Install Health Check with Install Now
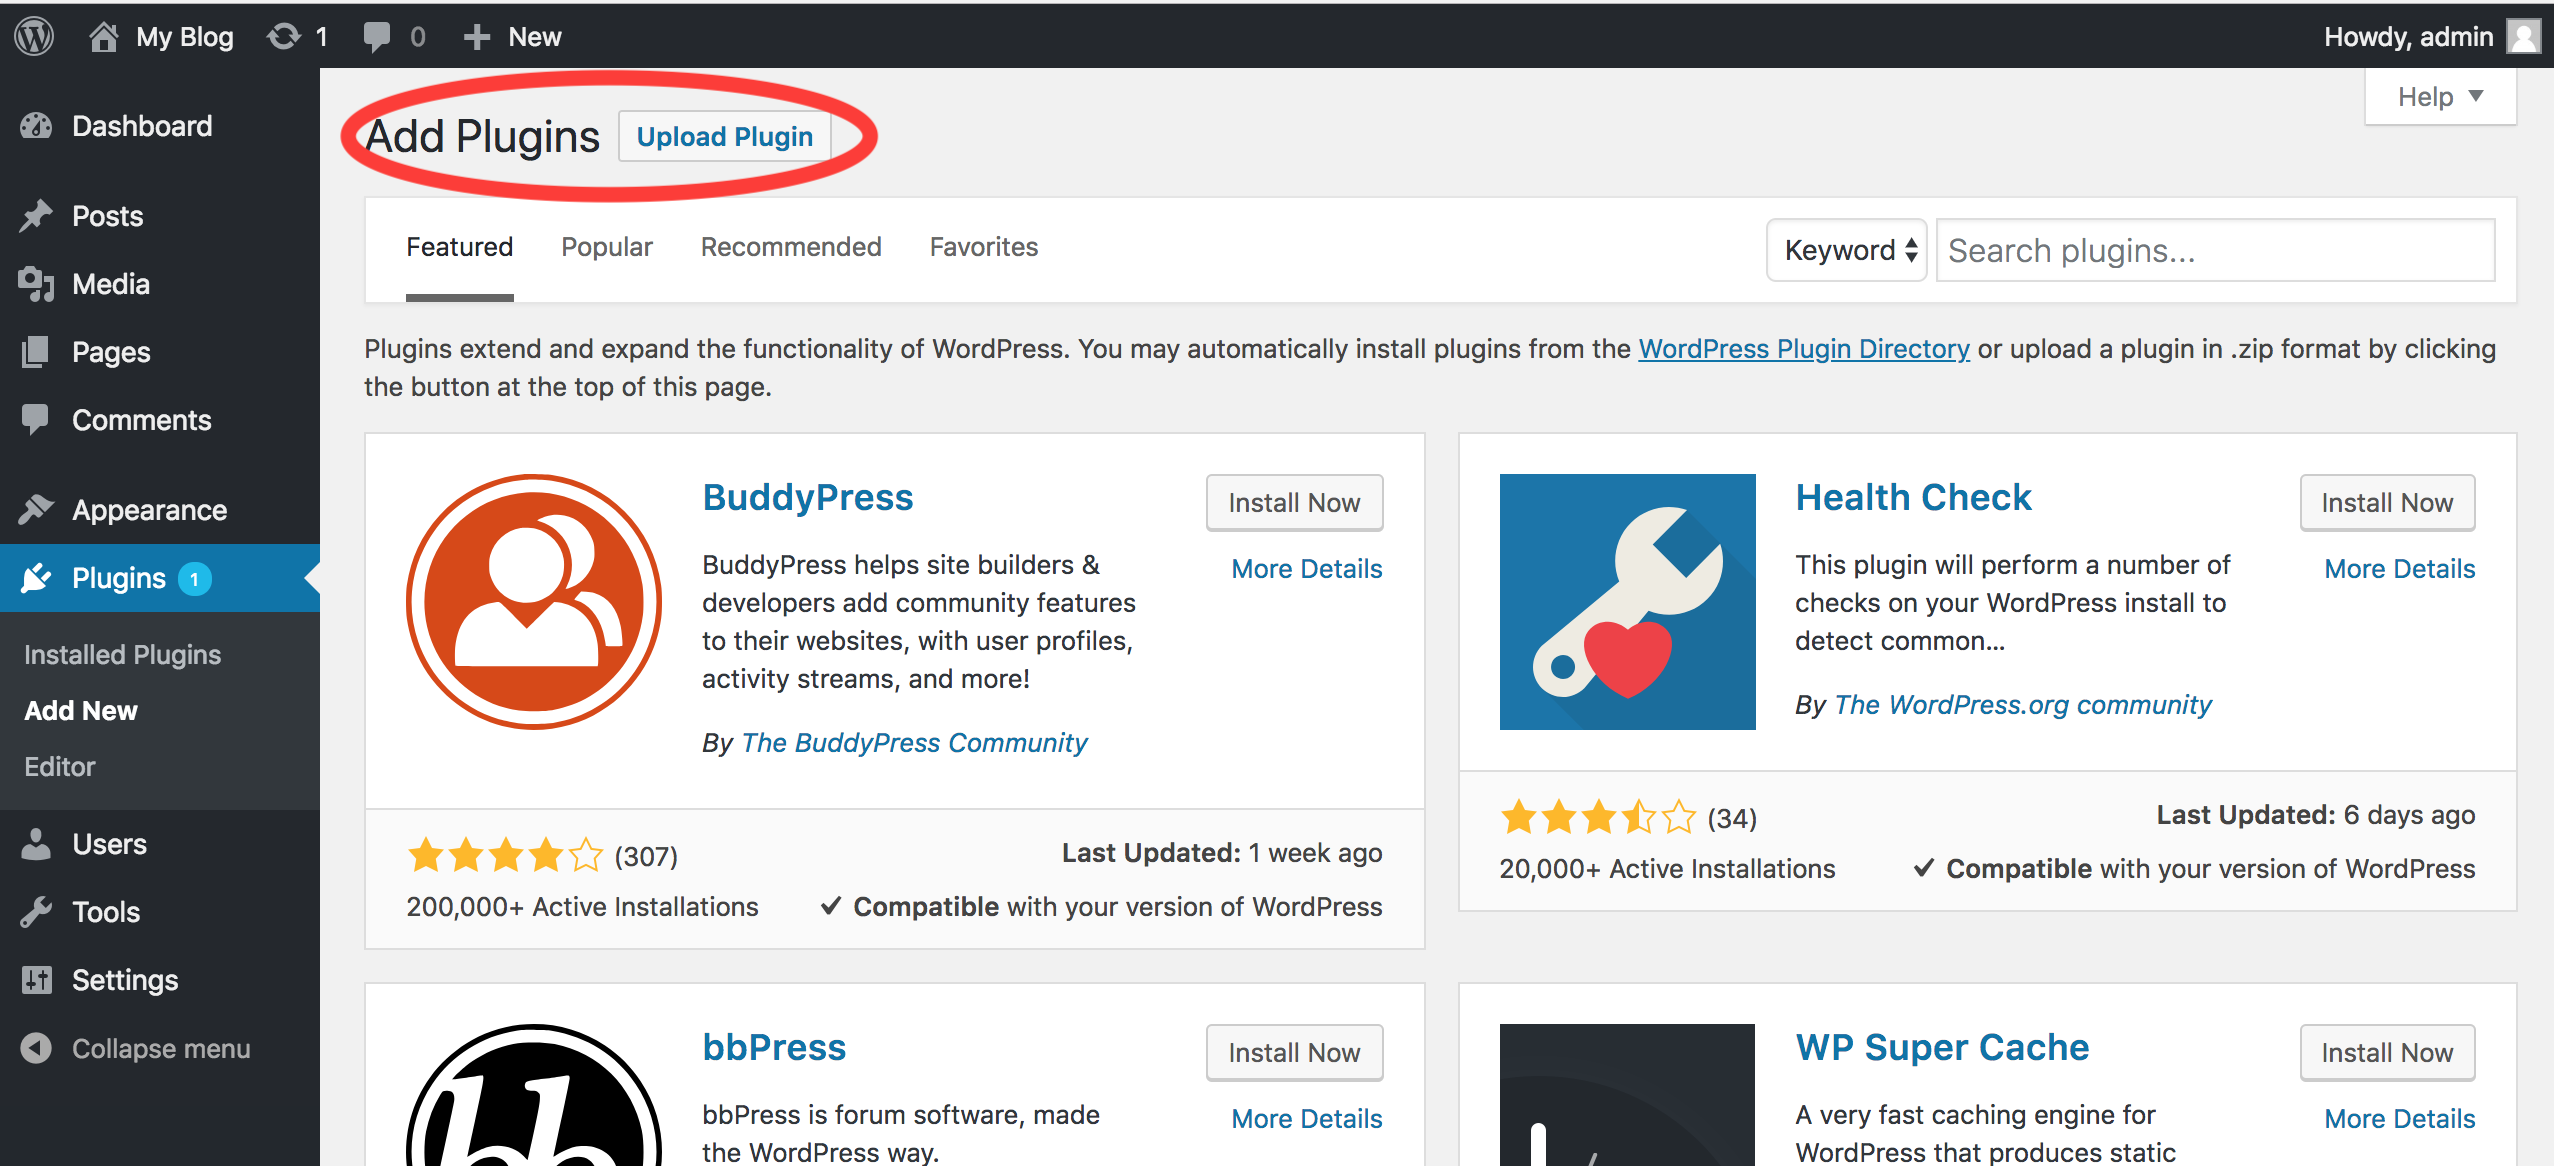The width and height of the screenshot is (2554, 1166). click(x=2387, y=503)
